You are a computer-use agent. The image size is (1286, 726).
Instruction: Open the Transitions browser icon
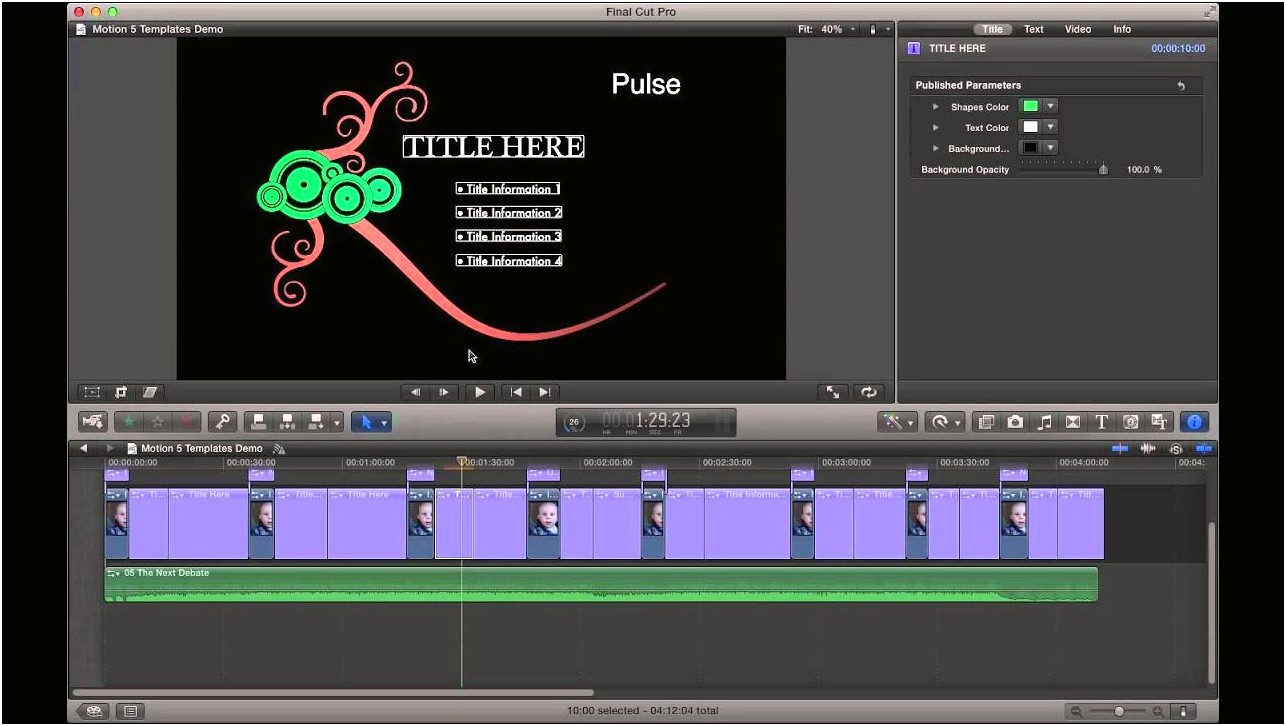point(1073,422)
